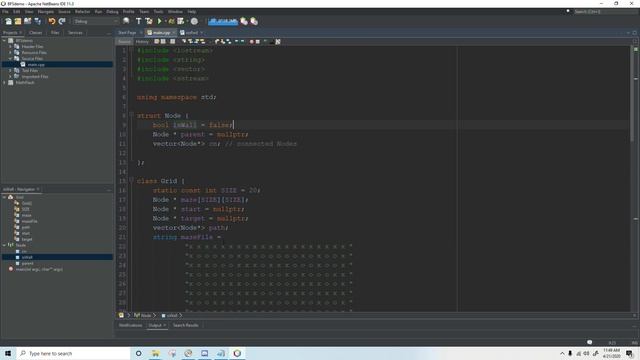This screenshot has height=360, width=640.
Task: Expand the project node below BFSdemo
Action: pyautogui.click(x=4, y=82)
